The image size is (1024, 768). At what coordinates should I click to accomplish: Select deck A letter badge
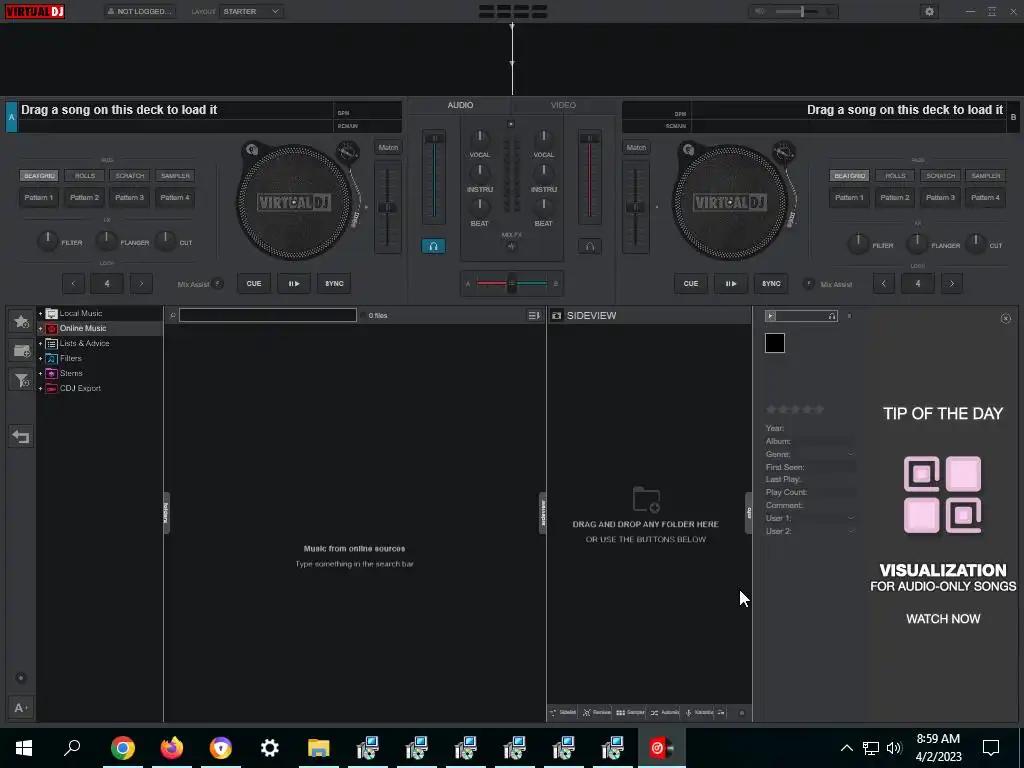(x=11, y=117)
